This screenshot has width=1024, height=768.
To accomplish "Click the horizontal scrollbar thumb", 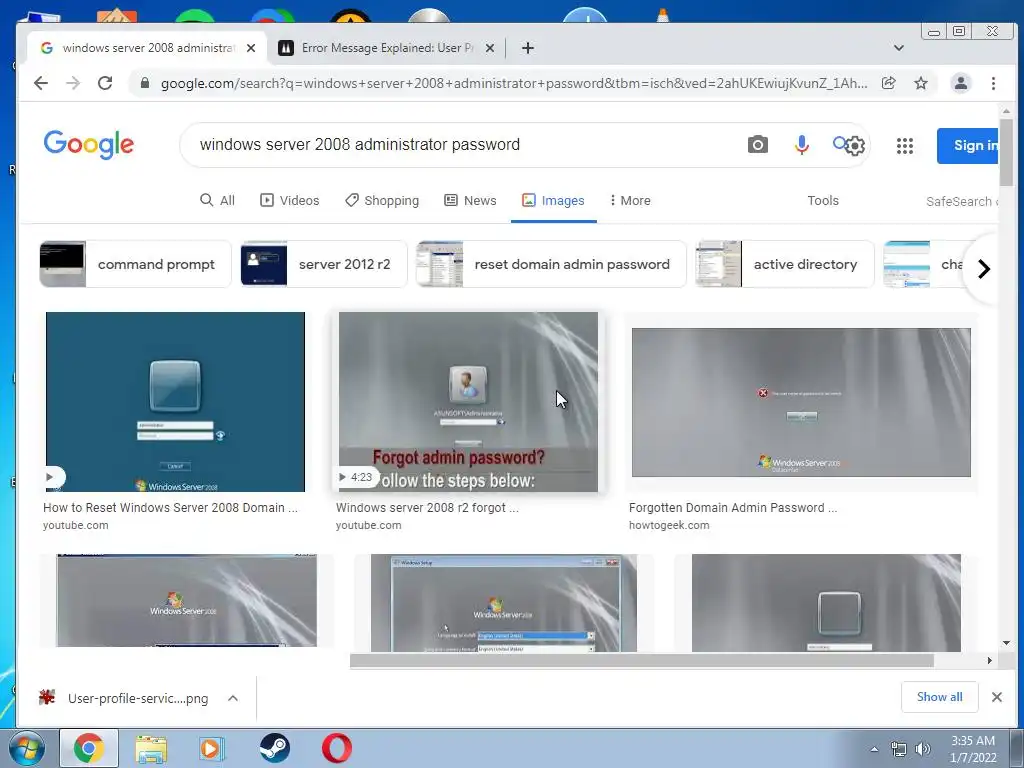I will point(641,660).
